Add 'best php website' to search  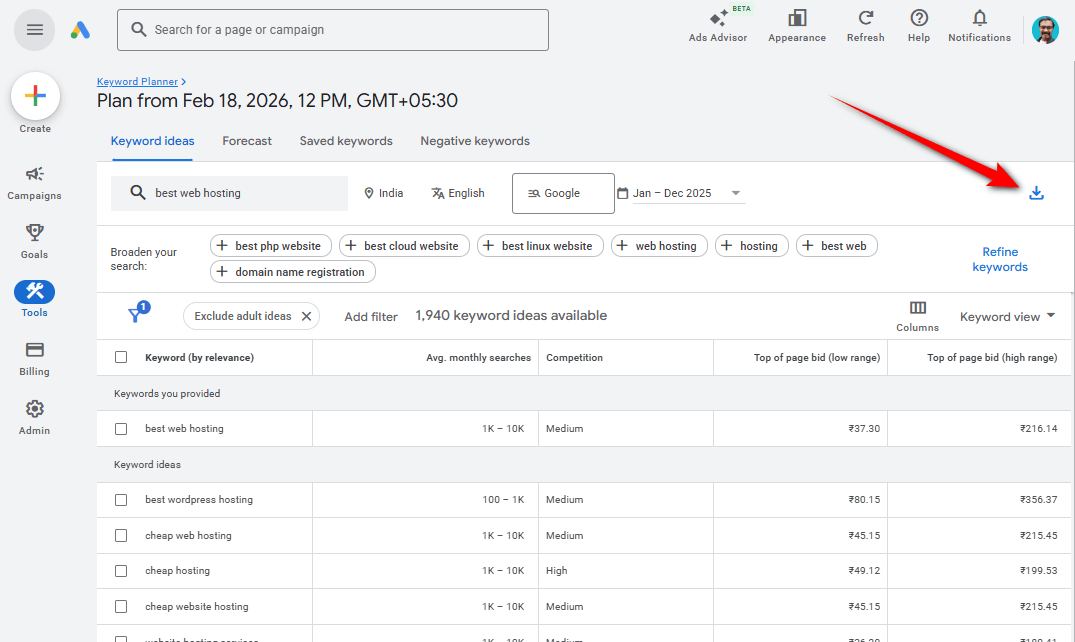tap(270, 246)
